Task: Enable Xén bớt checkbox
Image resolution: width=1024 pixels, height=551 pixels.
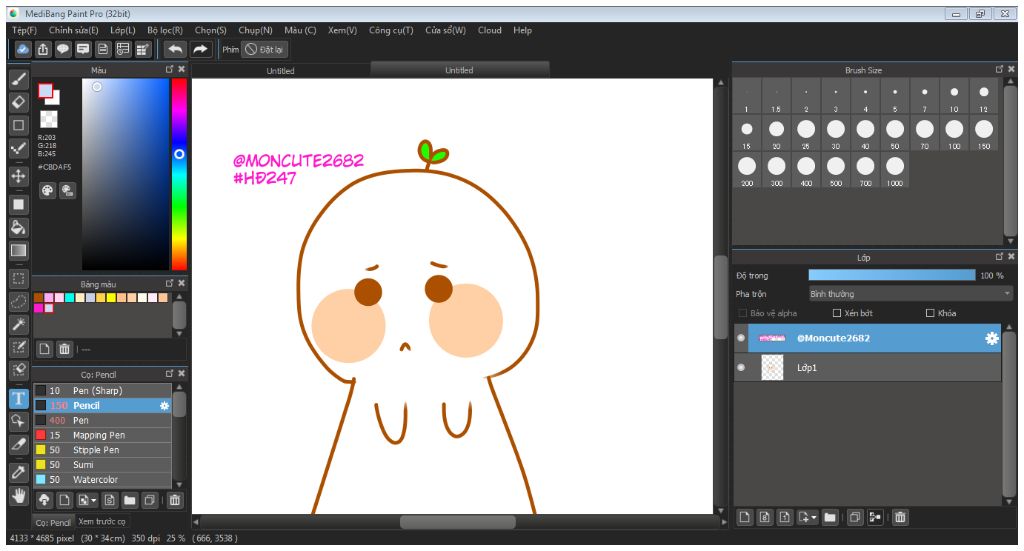Action: click(x=837, y=313)
